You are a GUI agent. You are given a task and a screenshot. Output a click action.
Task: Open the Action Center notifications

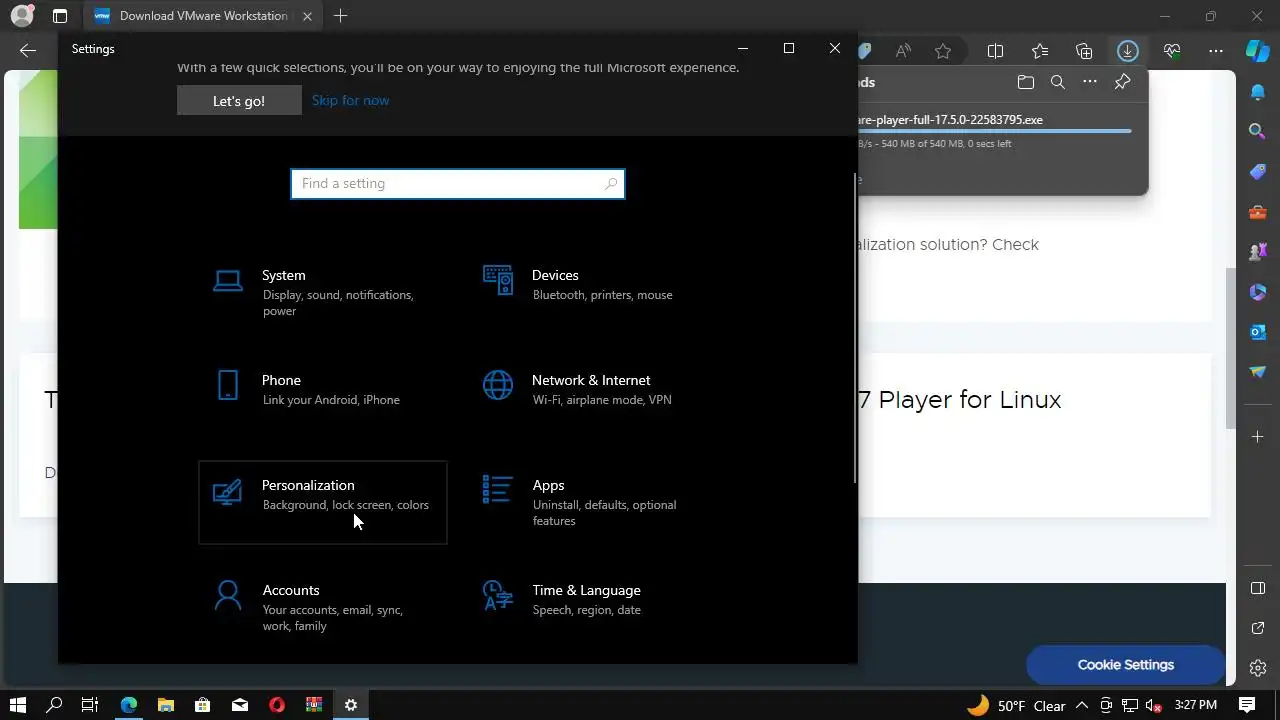tap(1247, 705)
